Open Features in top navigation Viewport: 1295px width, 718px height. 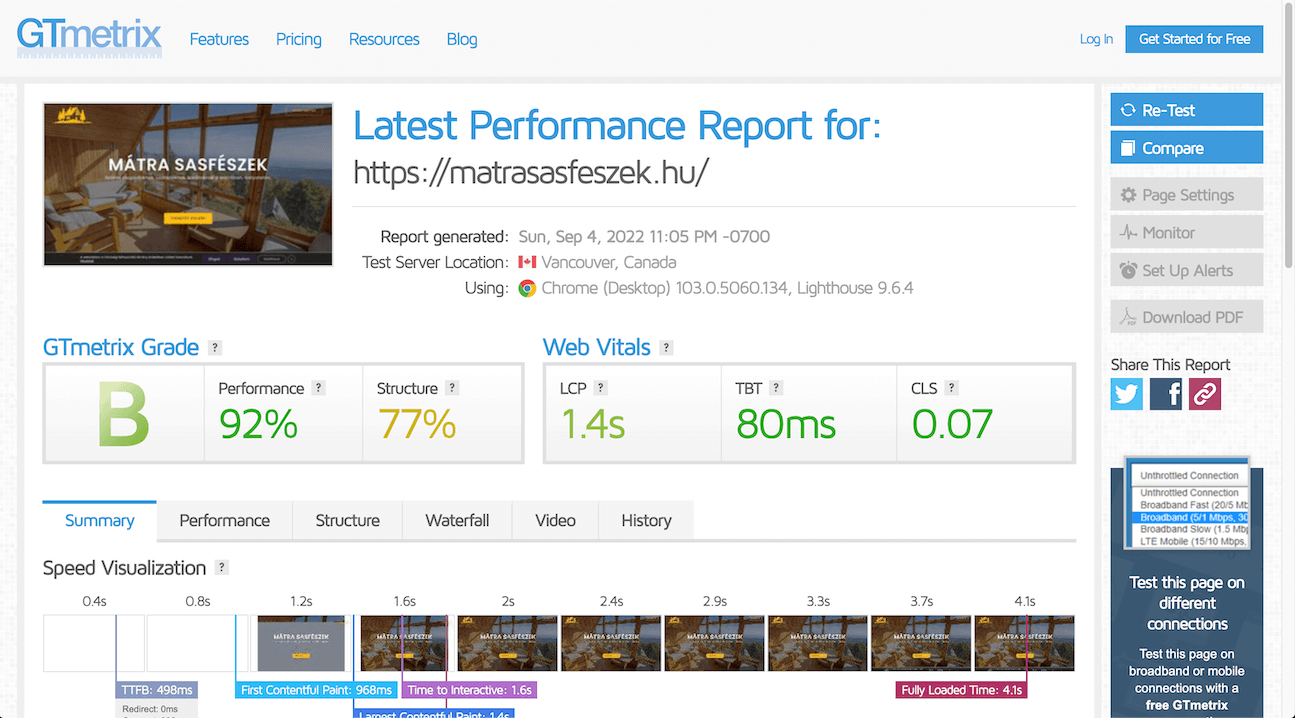[219, 39]
